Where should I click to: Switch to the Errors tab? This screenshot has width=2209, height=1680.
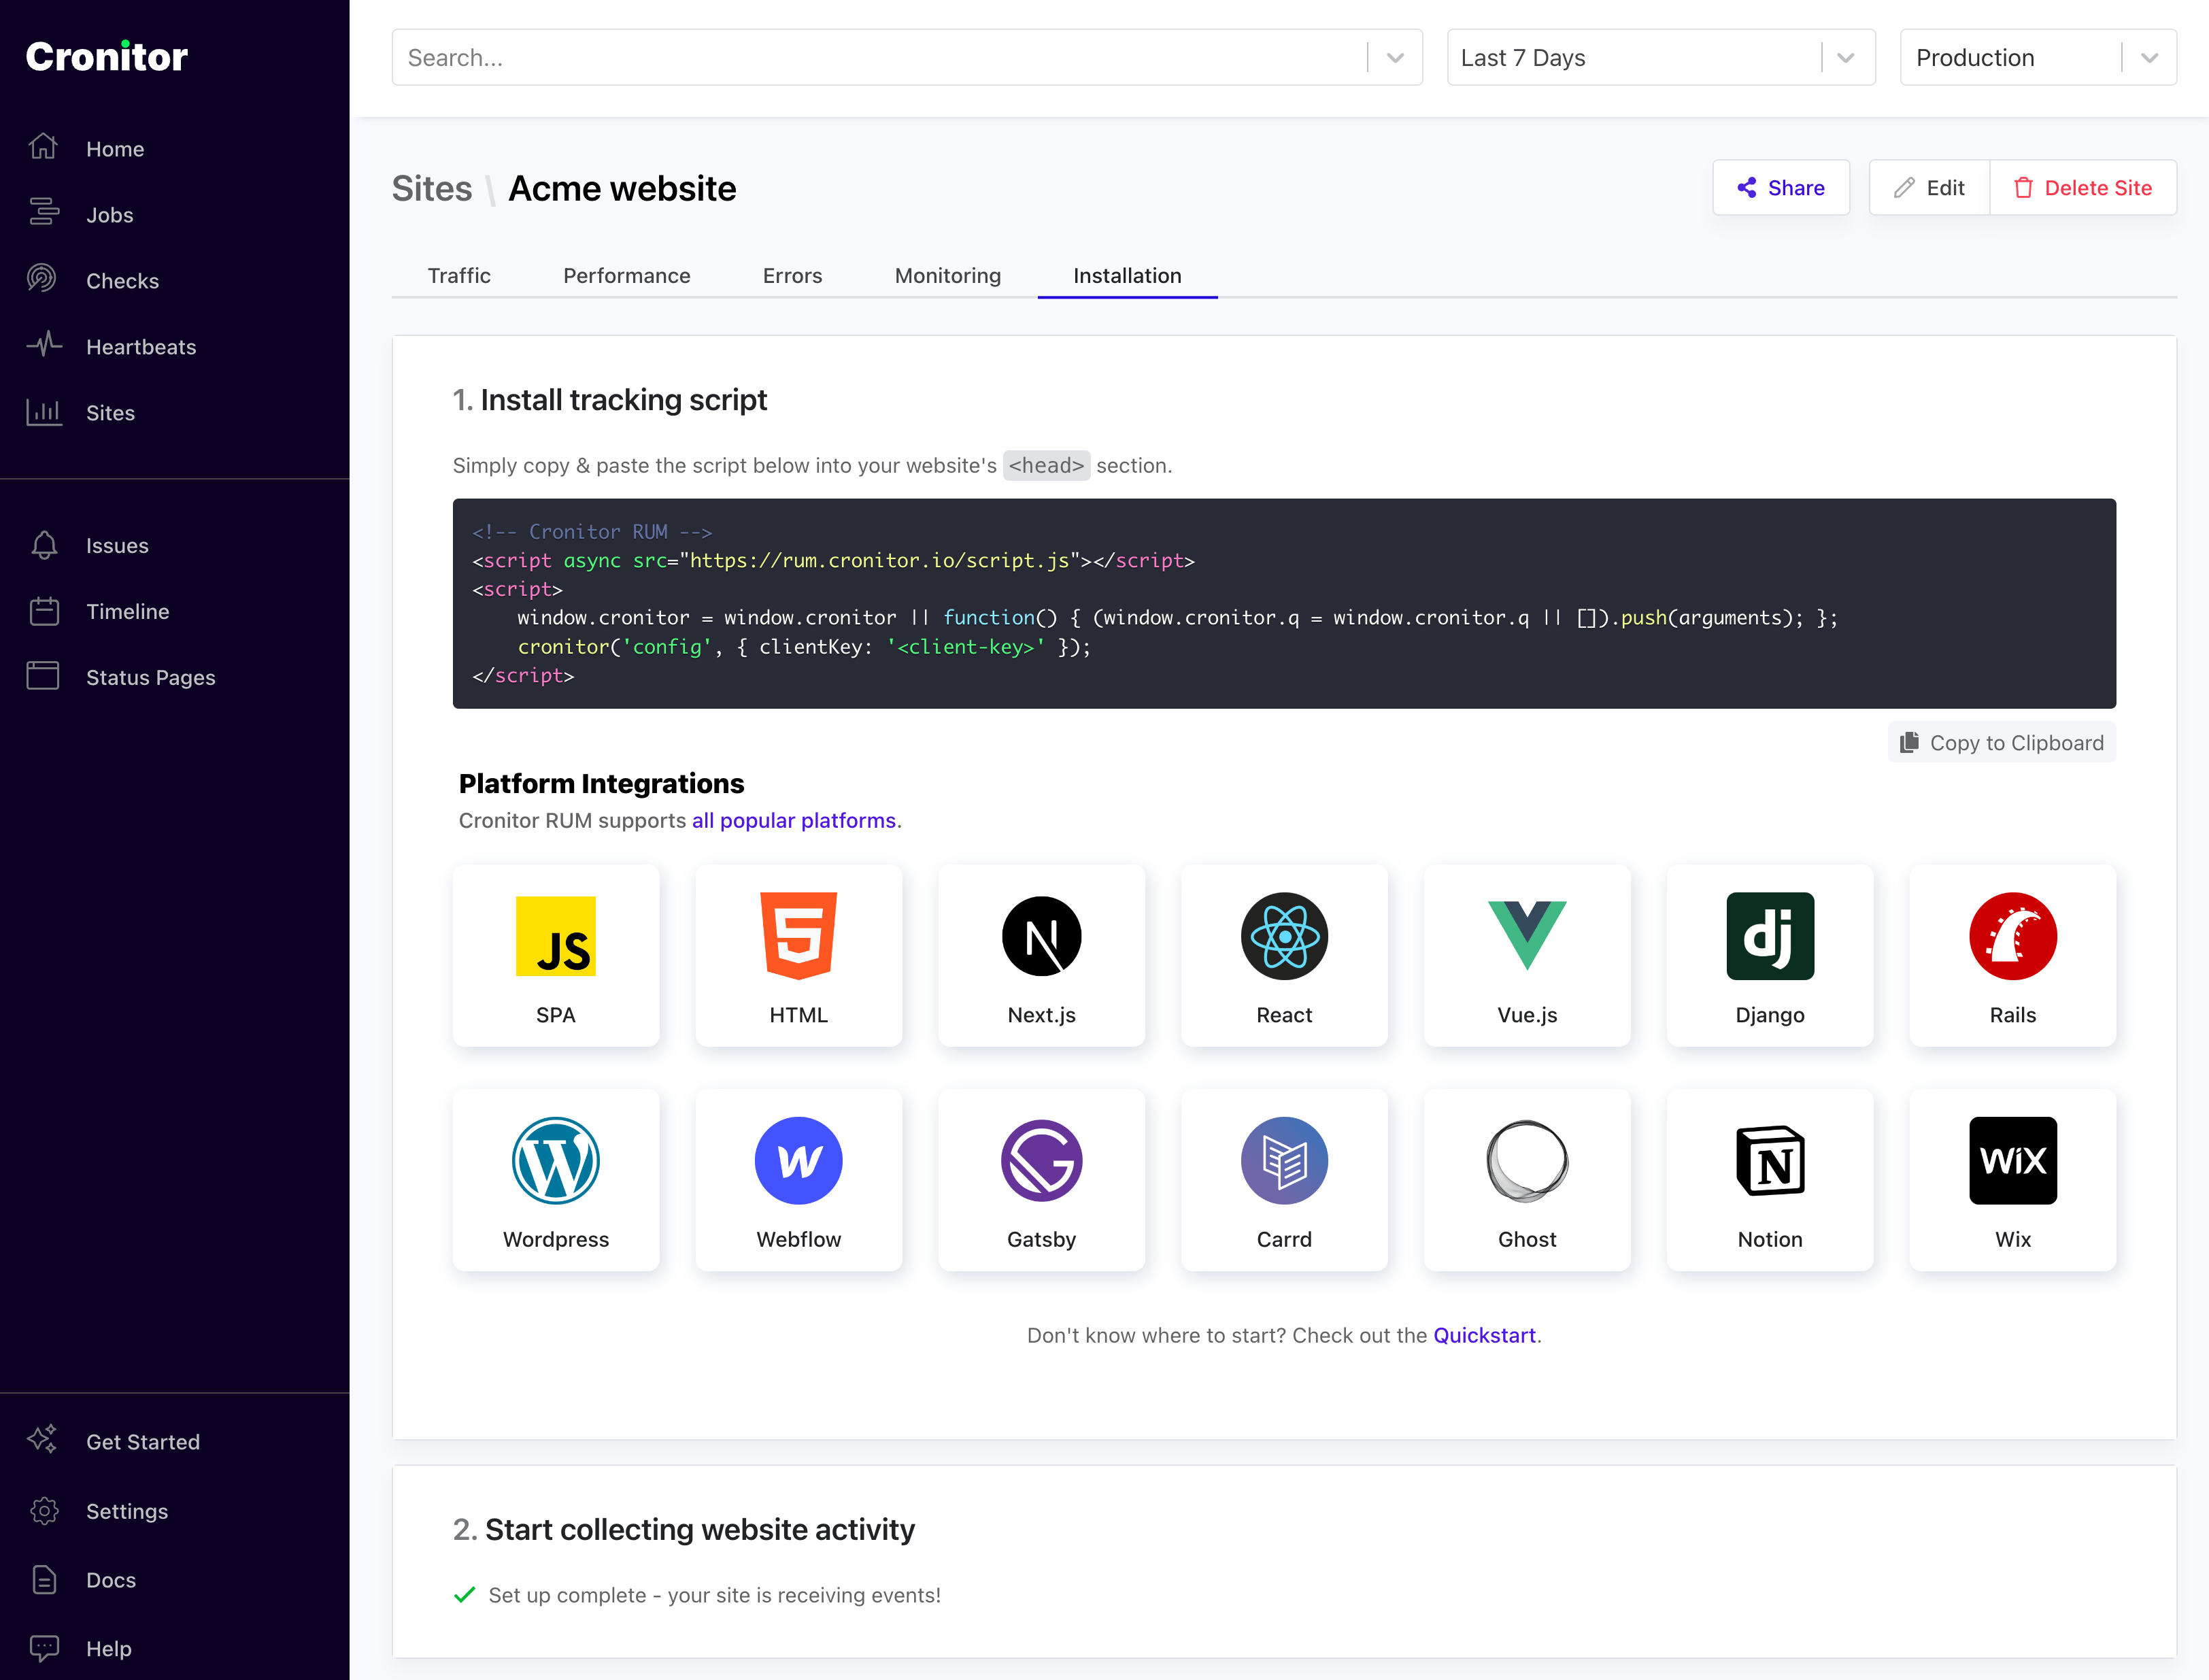(792, 276)
